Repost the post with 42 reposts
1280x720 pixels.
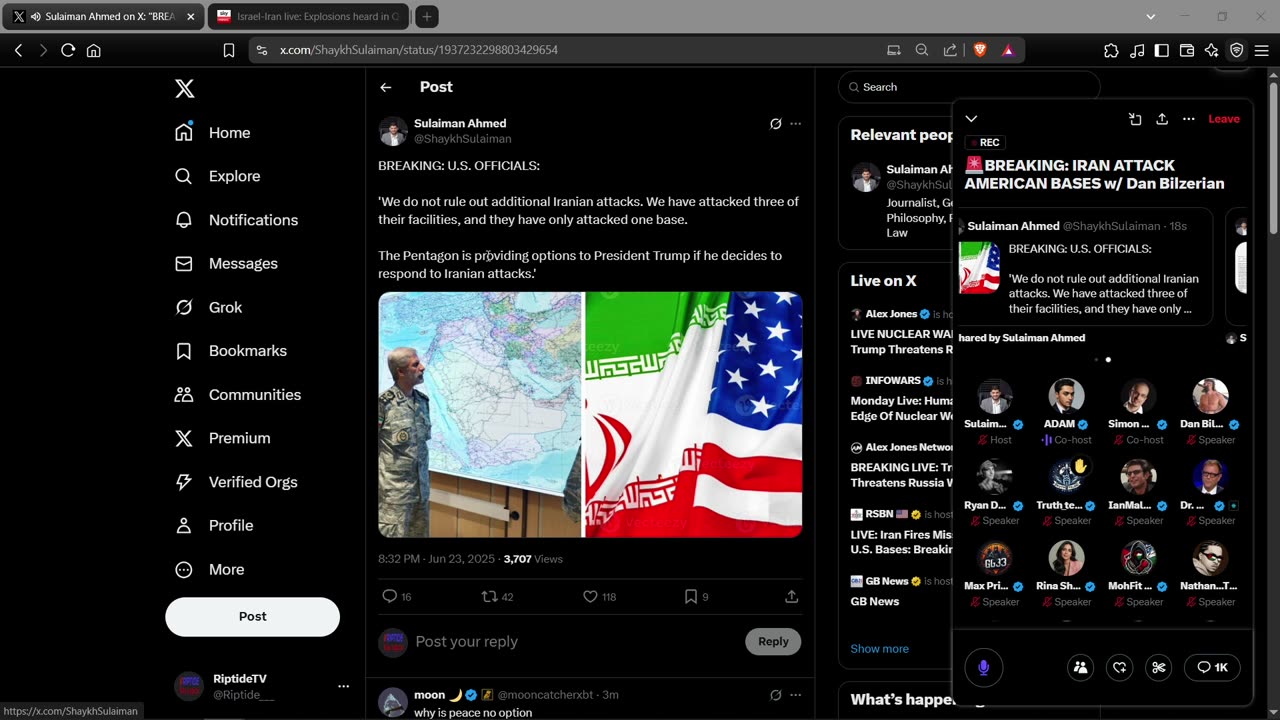(497, 596)
